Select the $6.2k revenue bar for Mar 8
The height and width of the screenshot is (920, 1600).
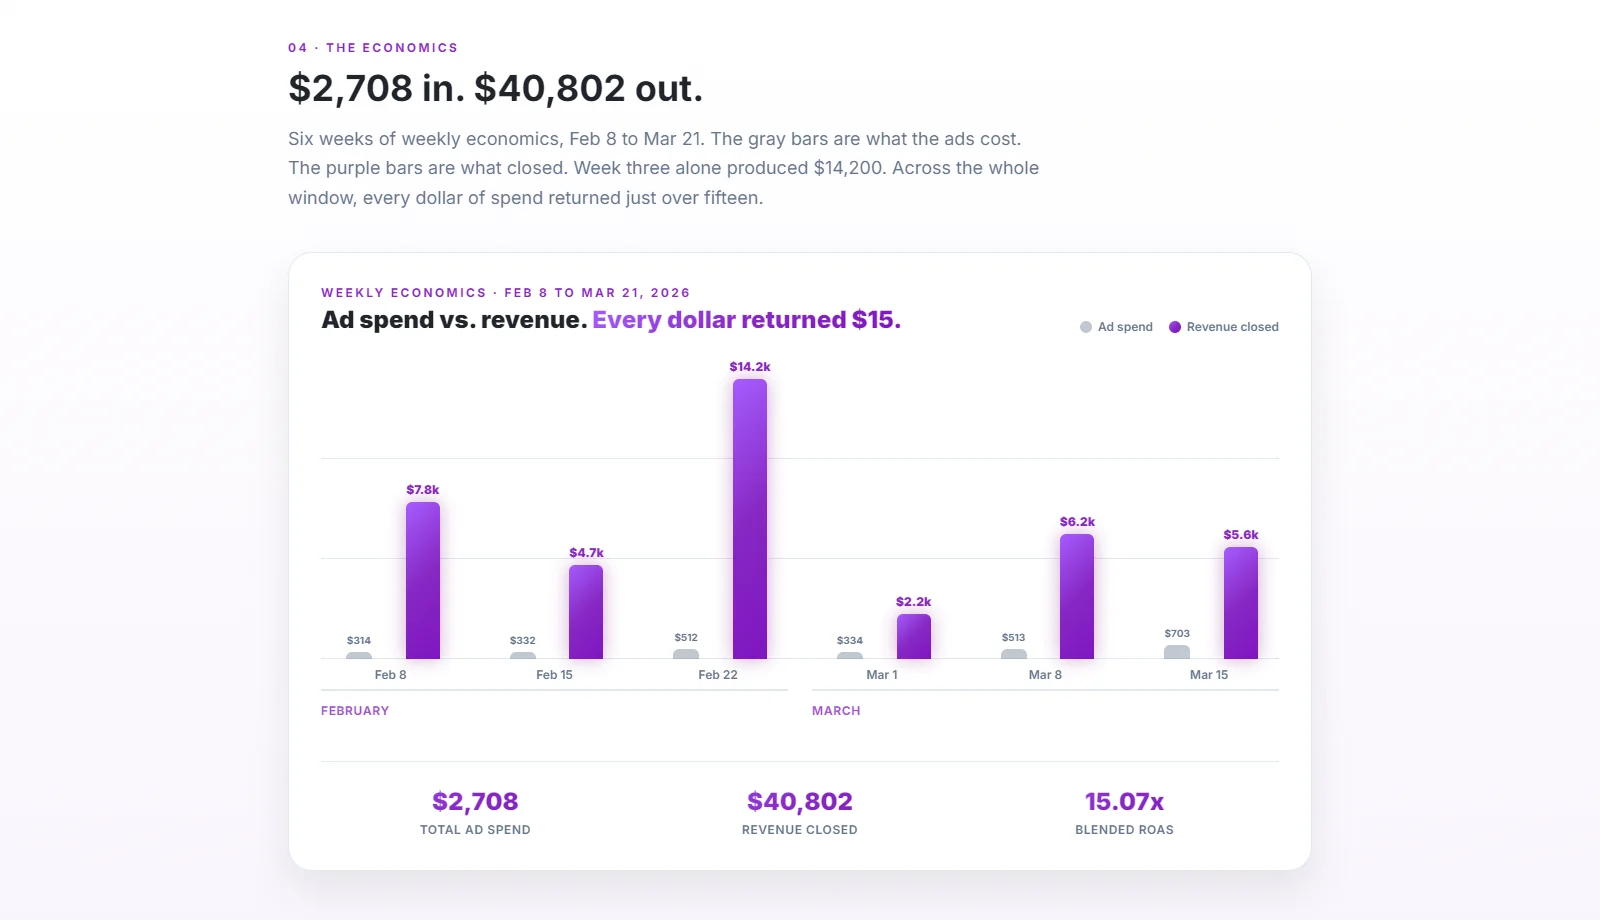[1077, 596]
